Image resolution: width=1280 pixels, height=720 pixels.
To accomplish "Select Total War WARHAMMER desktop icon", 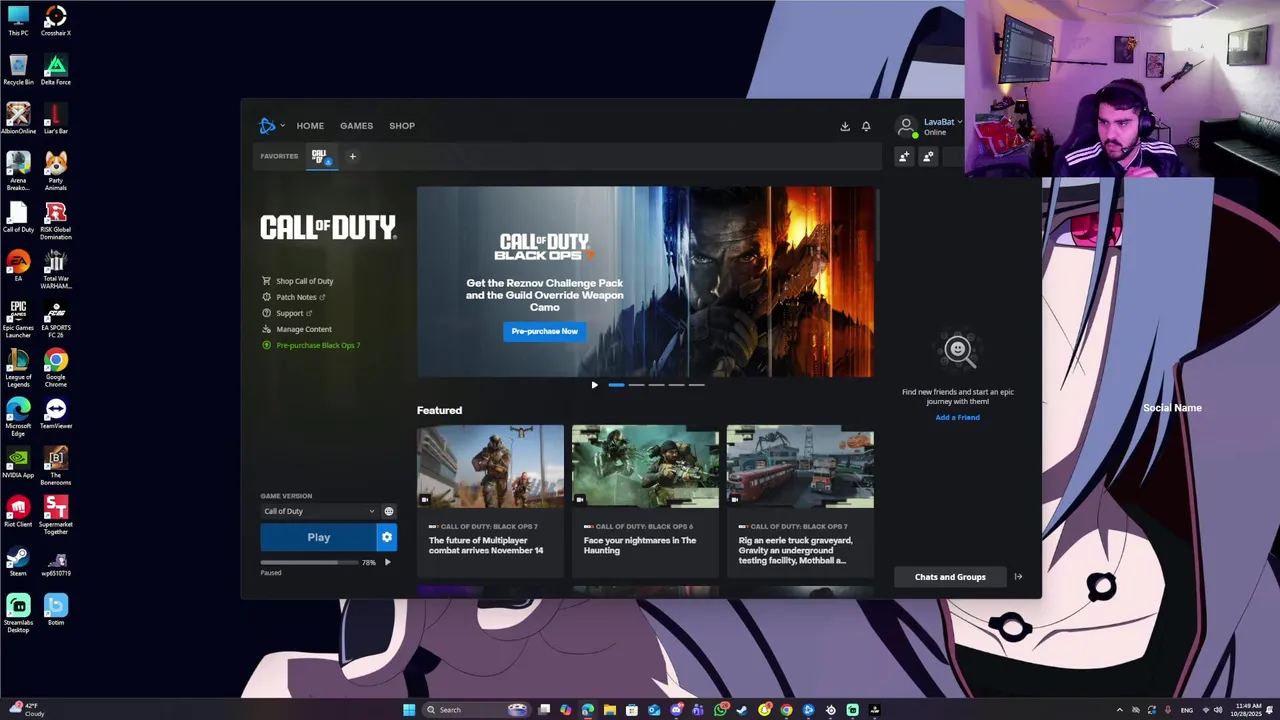I will [x=56, y=270].
